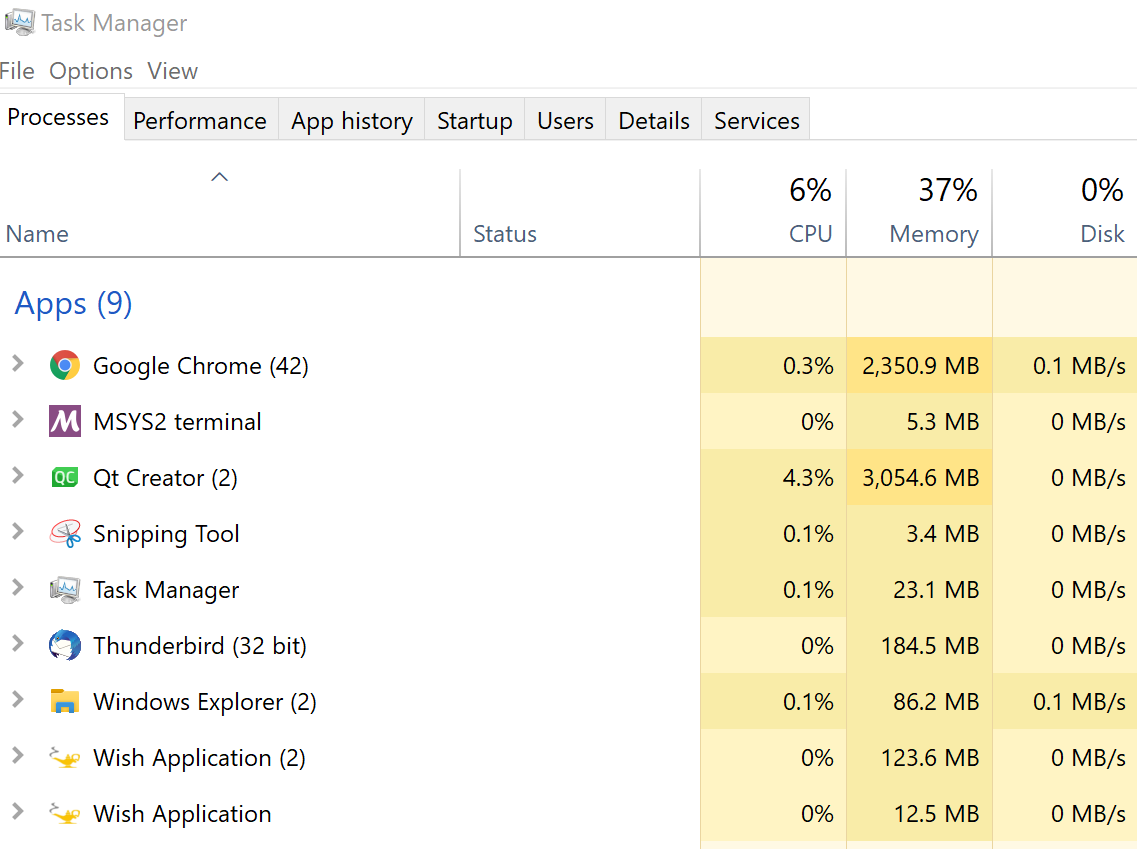Select the Qt Creator (2) row name
1137x849 pixels.
(165, 479)
